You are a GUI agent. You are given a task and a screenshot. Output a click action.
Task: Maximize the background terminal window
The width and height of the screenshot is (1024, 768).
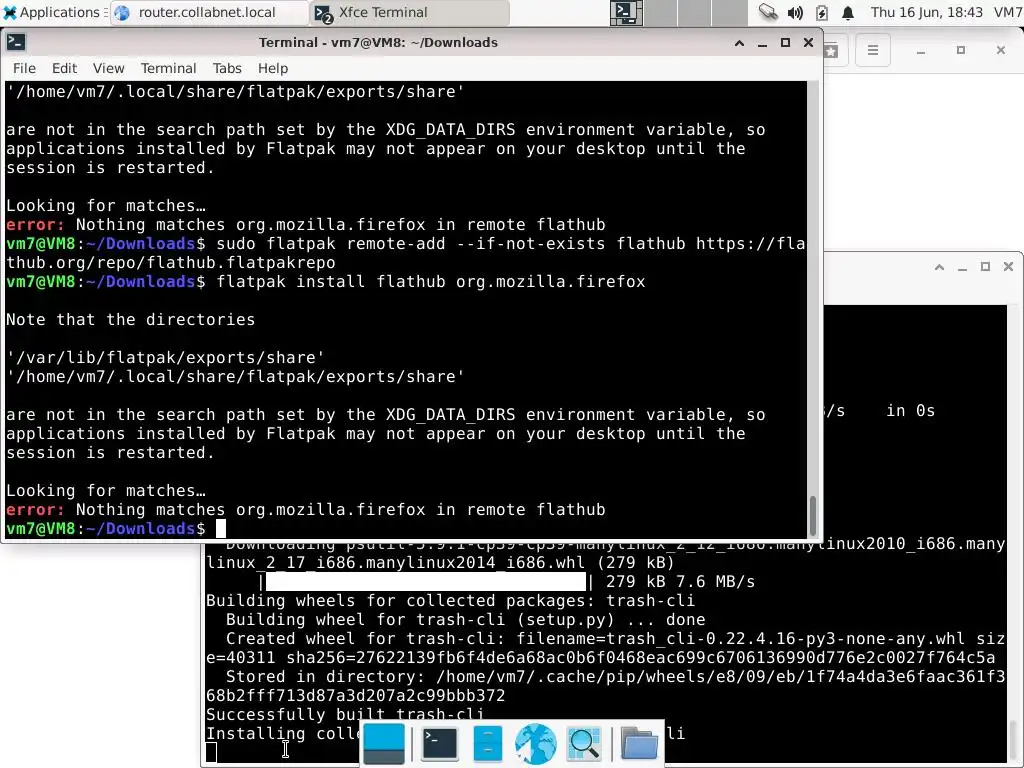985,266
